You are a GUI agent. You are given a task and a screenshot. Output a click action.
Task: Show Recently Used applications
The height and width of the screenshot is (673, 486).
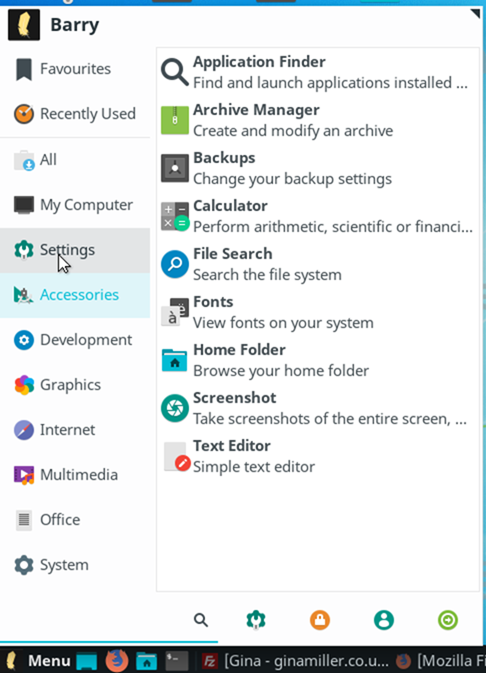pos(75,114)
